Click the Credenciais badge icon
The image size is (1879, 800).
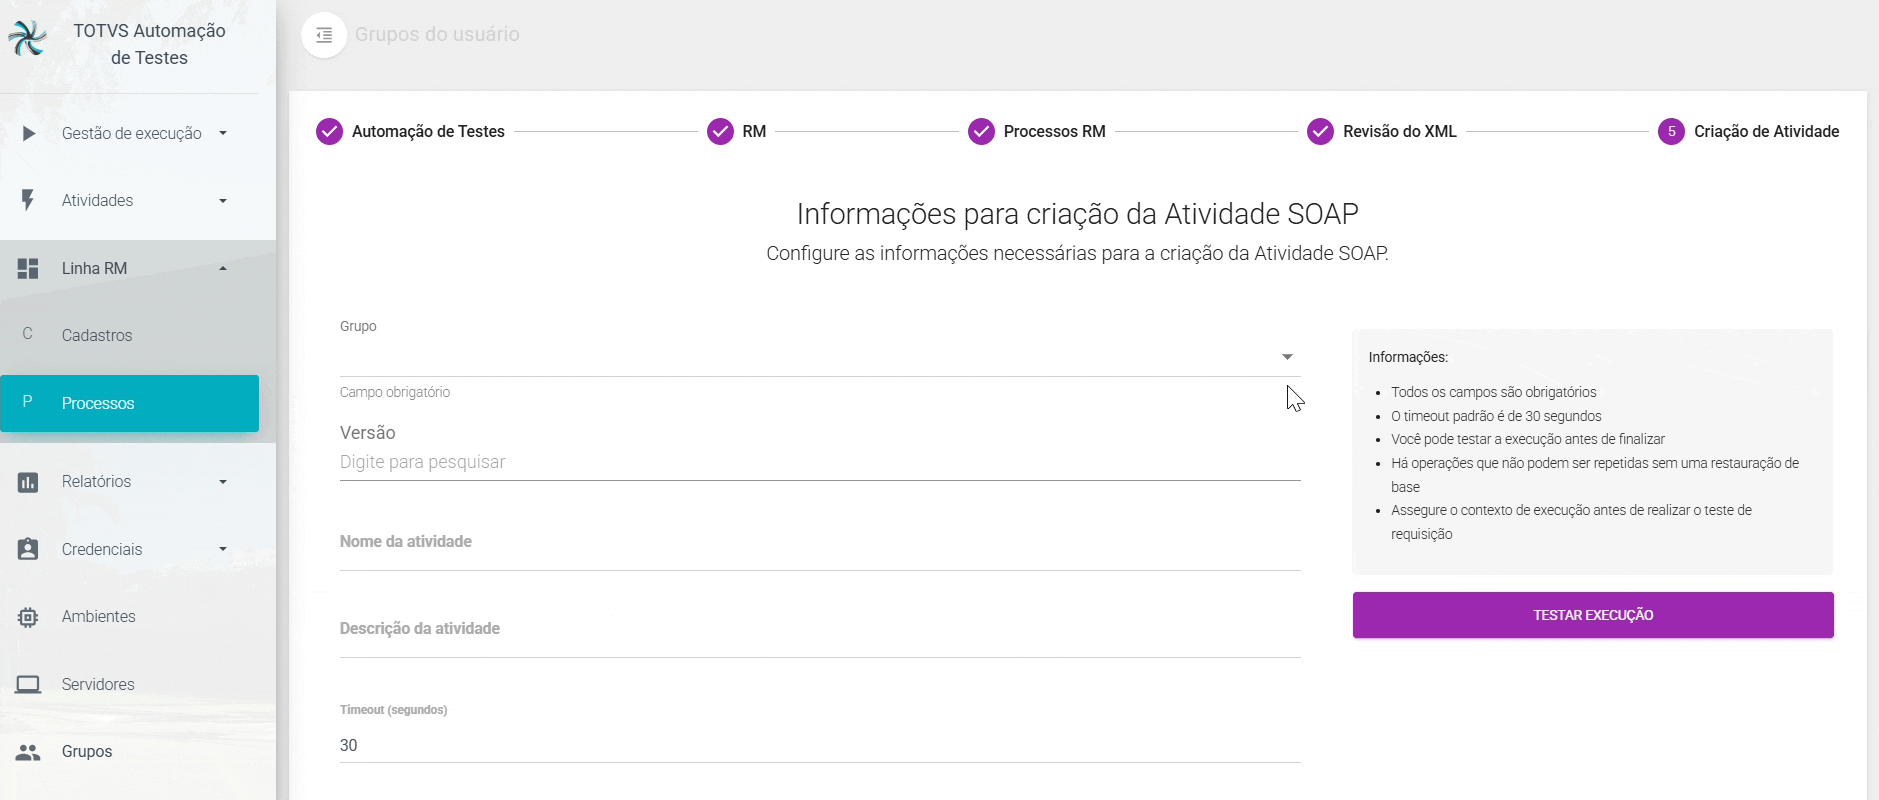[28, 549]
